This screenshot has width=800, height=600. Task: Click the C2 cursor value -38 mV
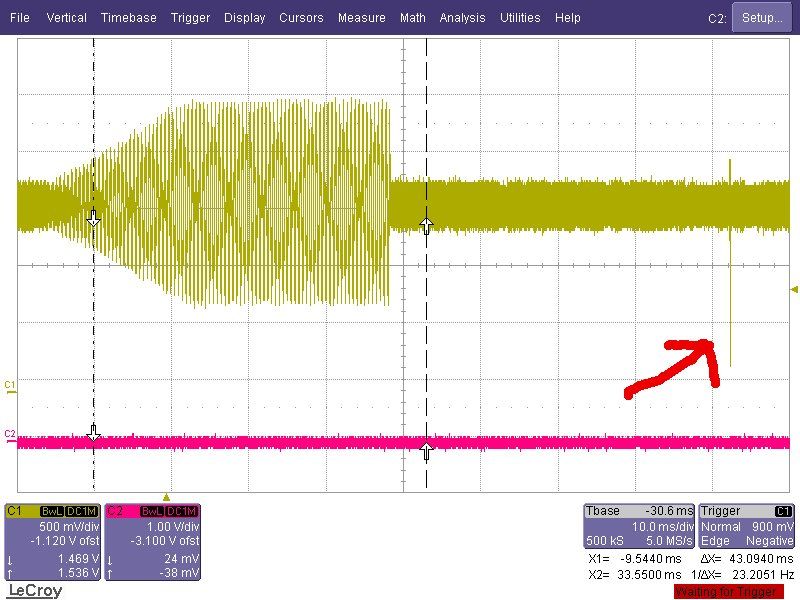click(179, 573)
